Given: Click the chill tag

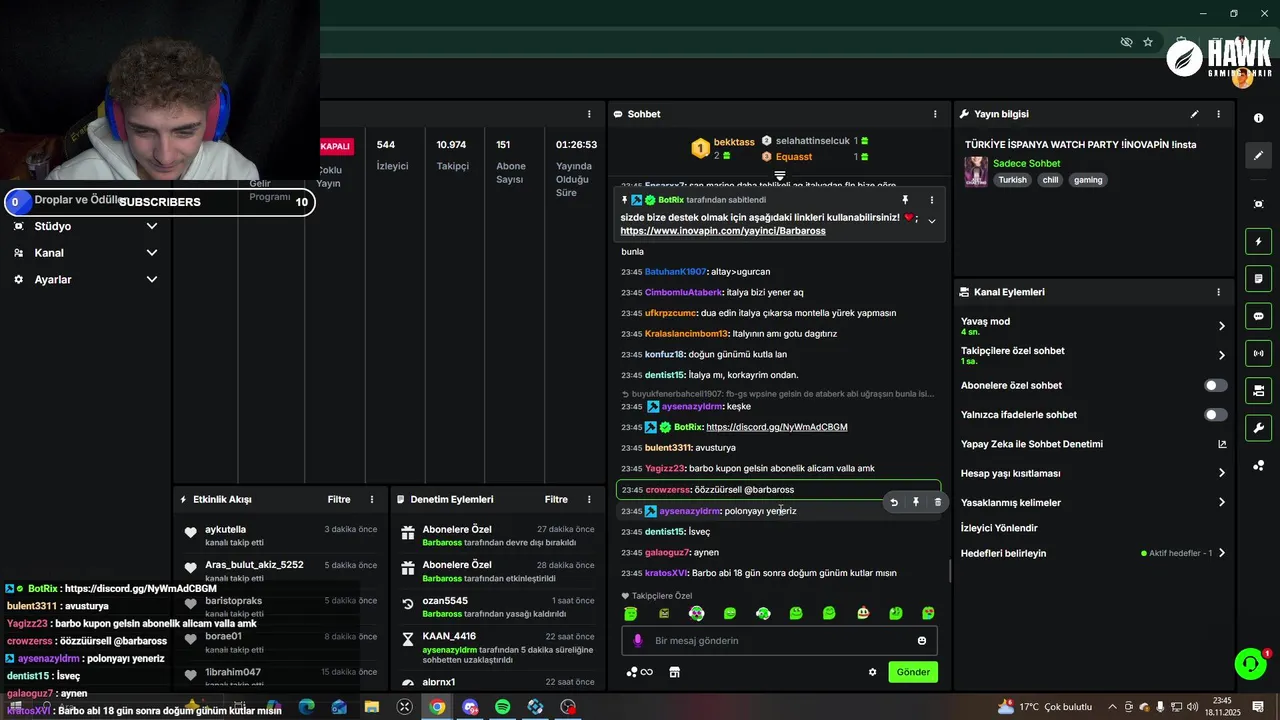Looking at the screenshot, I should tap(1050, 180).
